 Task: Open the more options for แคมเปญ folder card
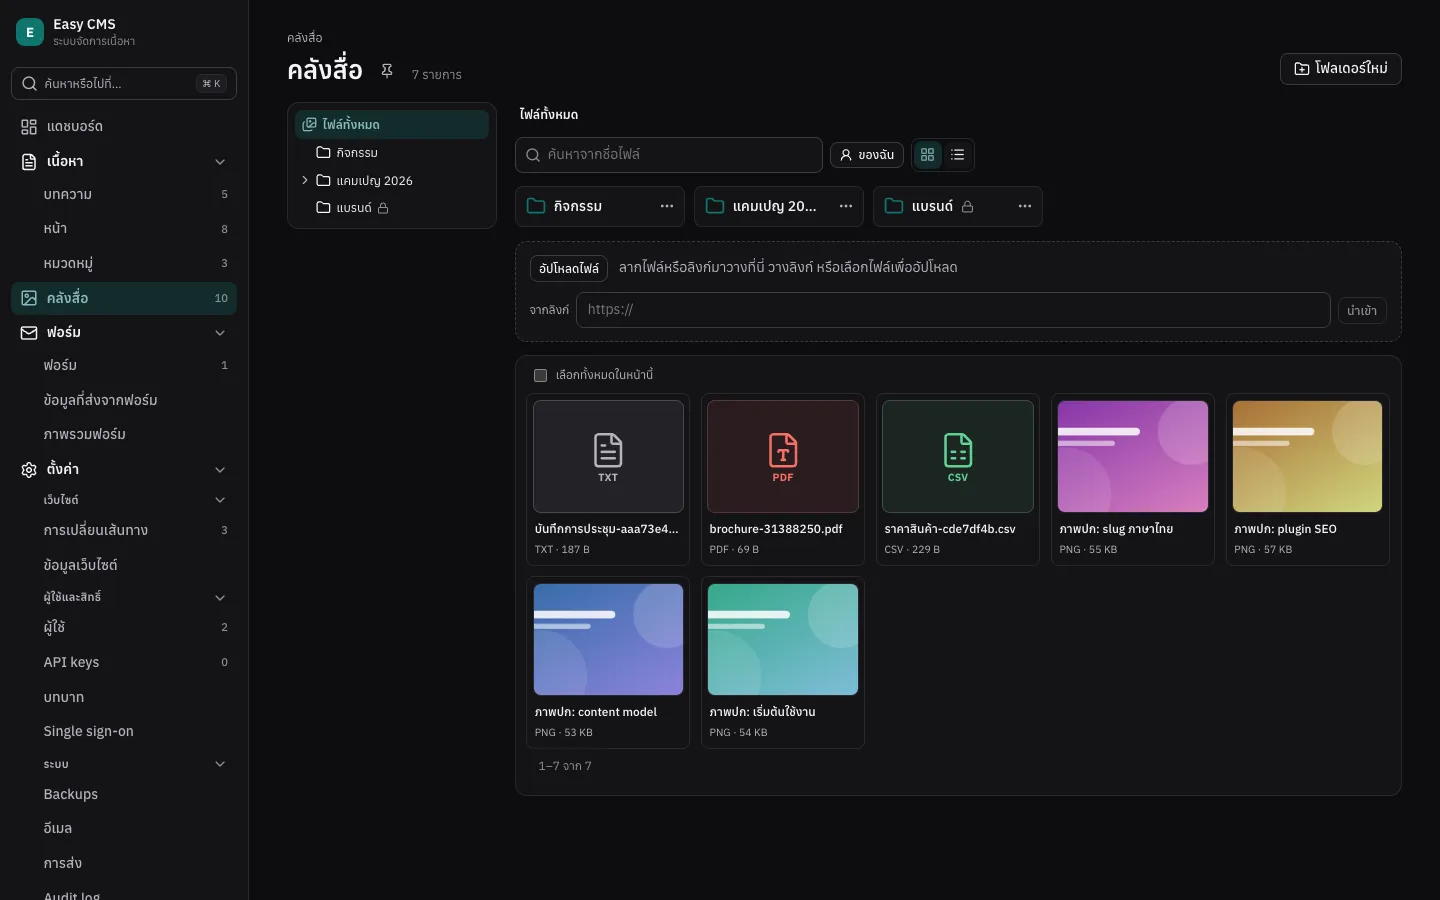point(846,206)
